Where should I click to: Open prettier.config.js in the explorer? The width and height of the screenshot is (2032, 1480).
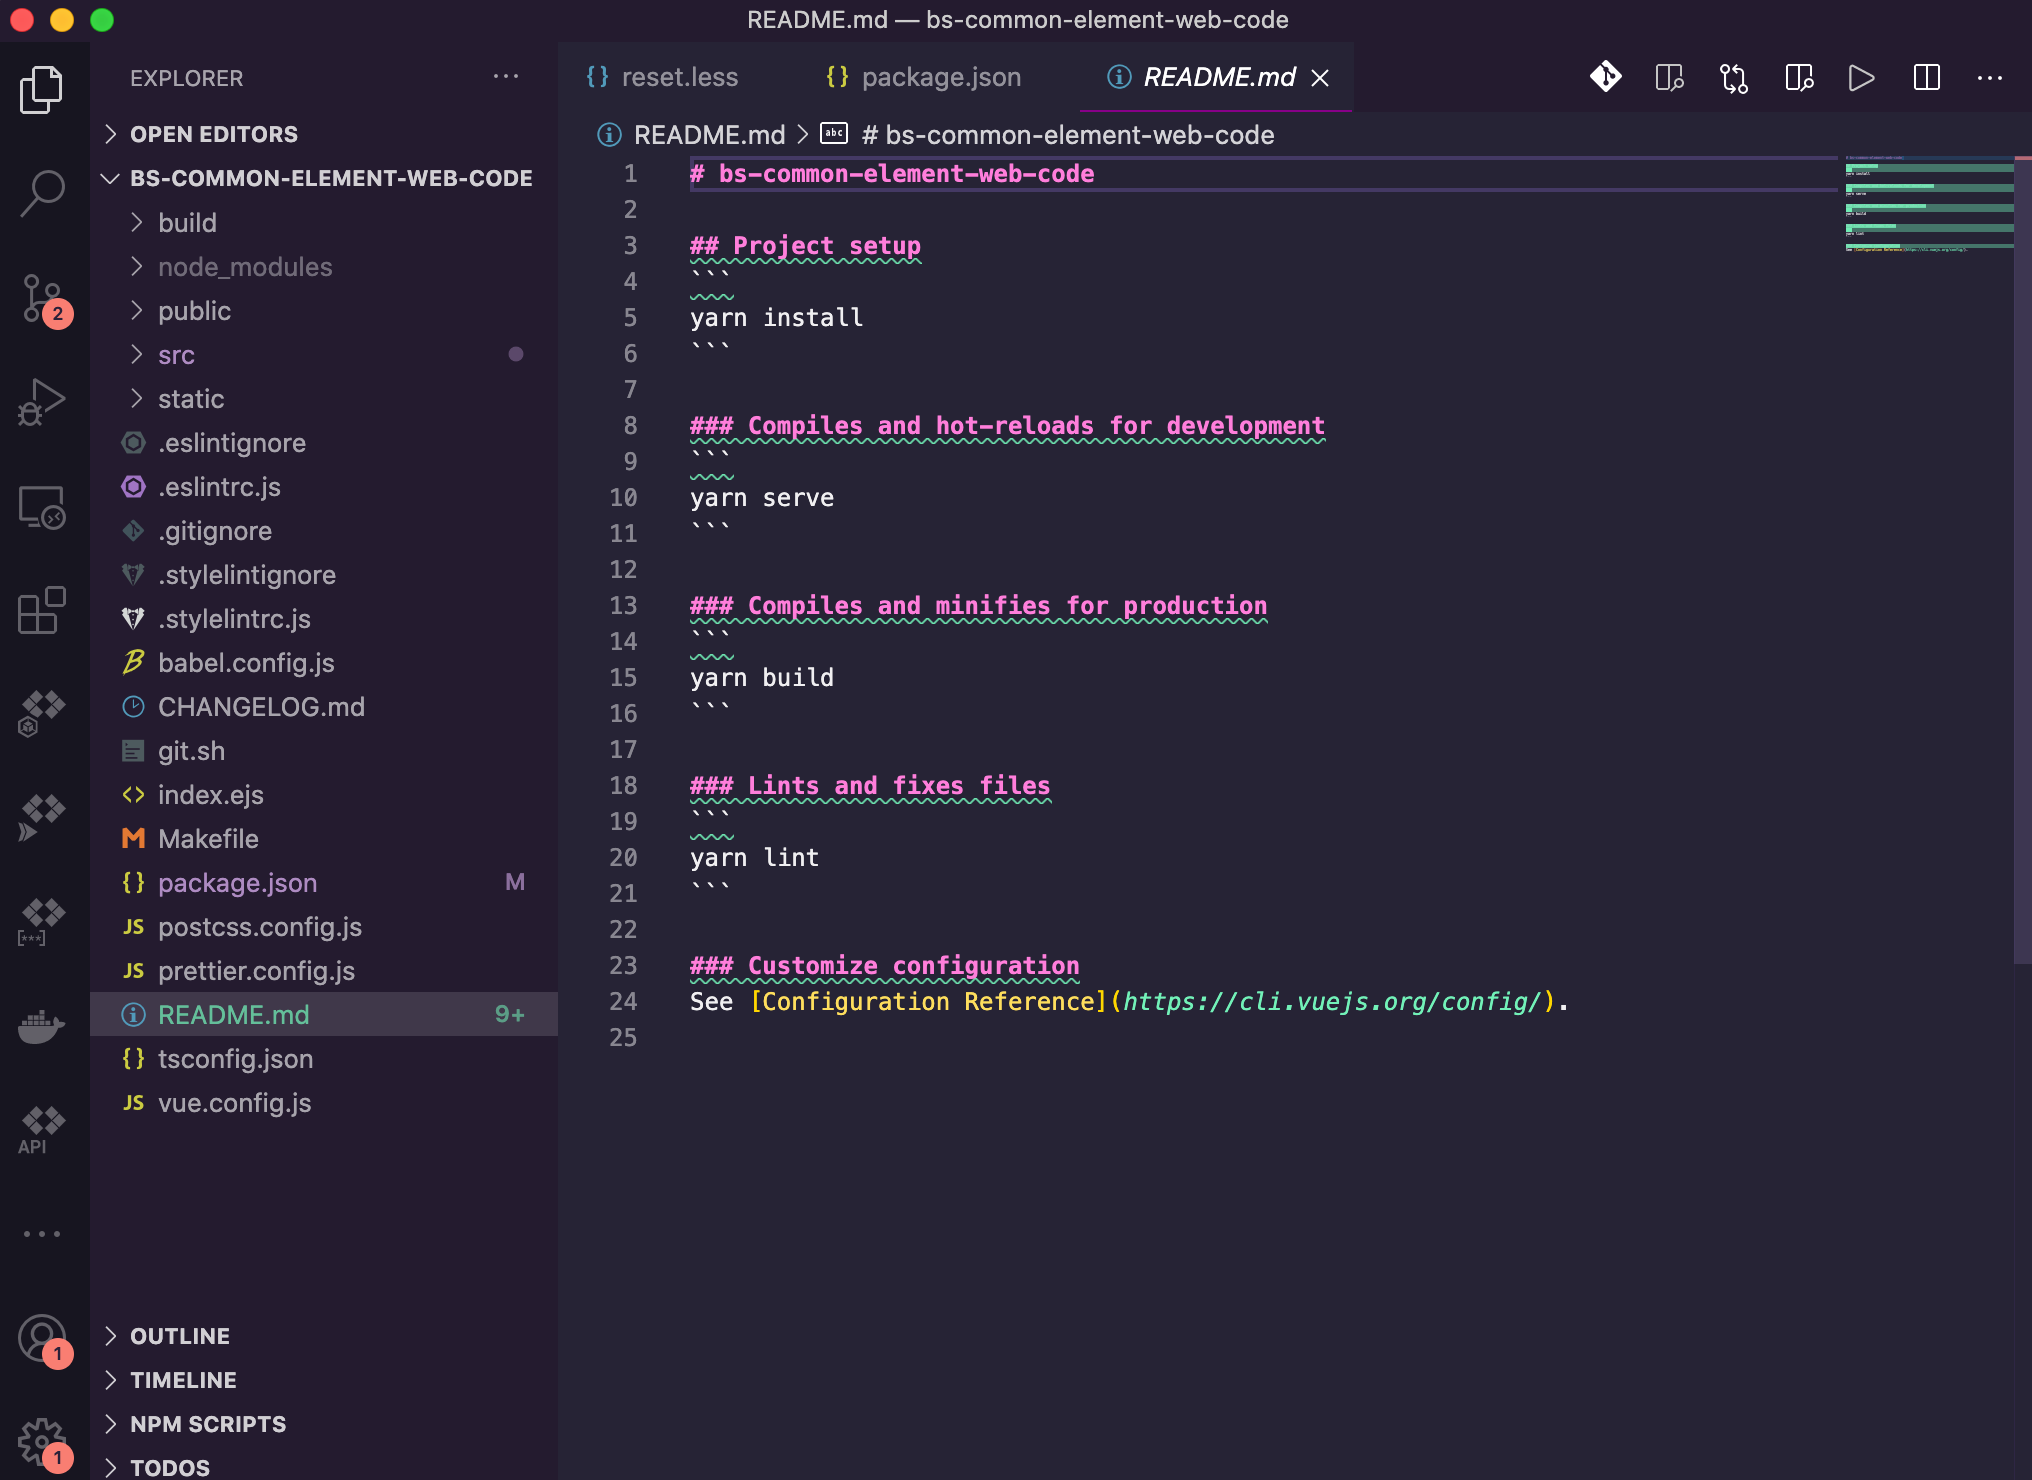tap(324, 970)
